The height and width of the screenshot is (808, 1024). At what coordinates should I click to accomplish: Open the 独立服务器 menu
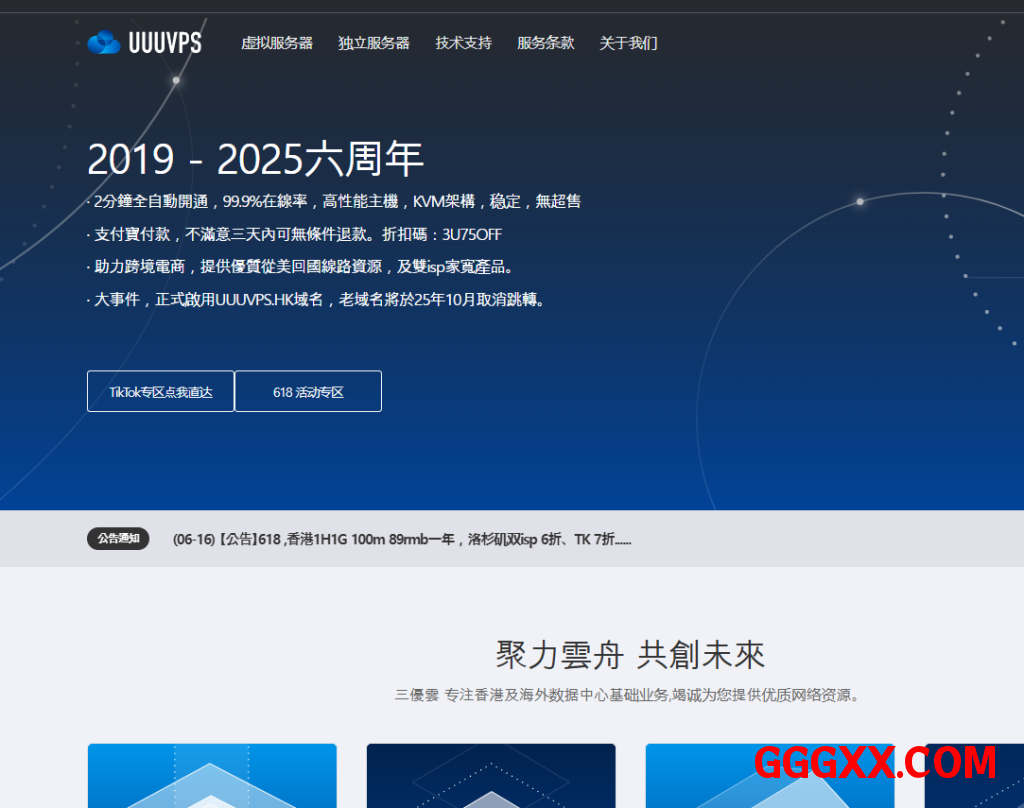coord(374,43)
